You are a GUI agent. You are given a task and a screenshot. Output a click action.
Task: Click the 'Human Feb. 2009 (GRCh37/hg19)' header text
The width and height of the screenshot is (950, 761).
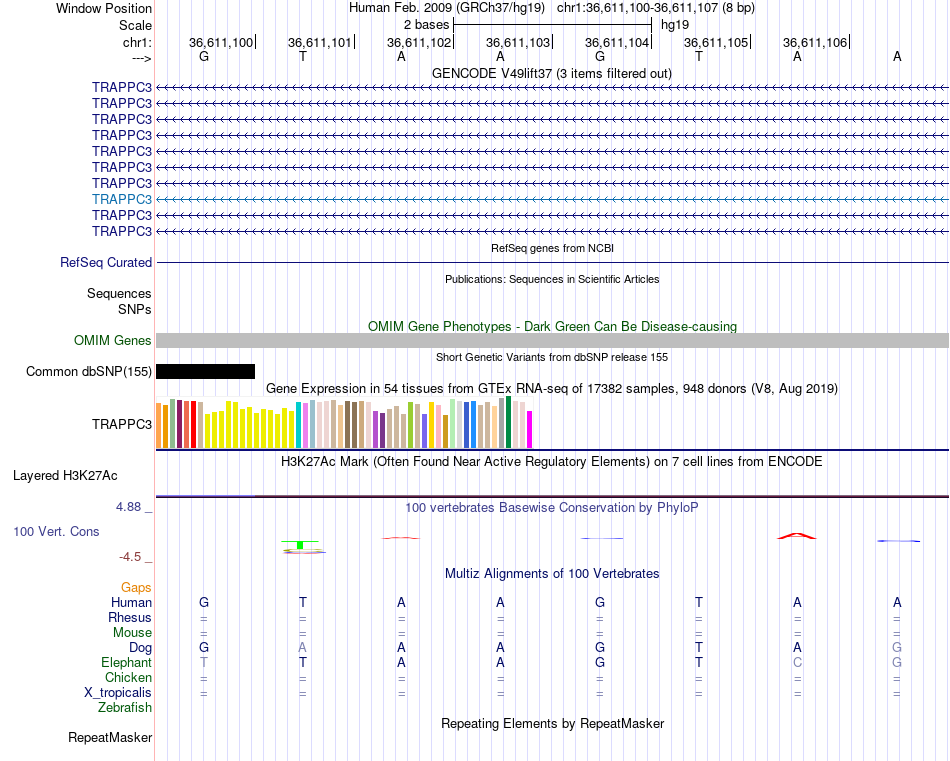pyautogui.click(x=447, y=8)
